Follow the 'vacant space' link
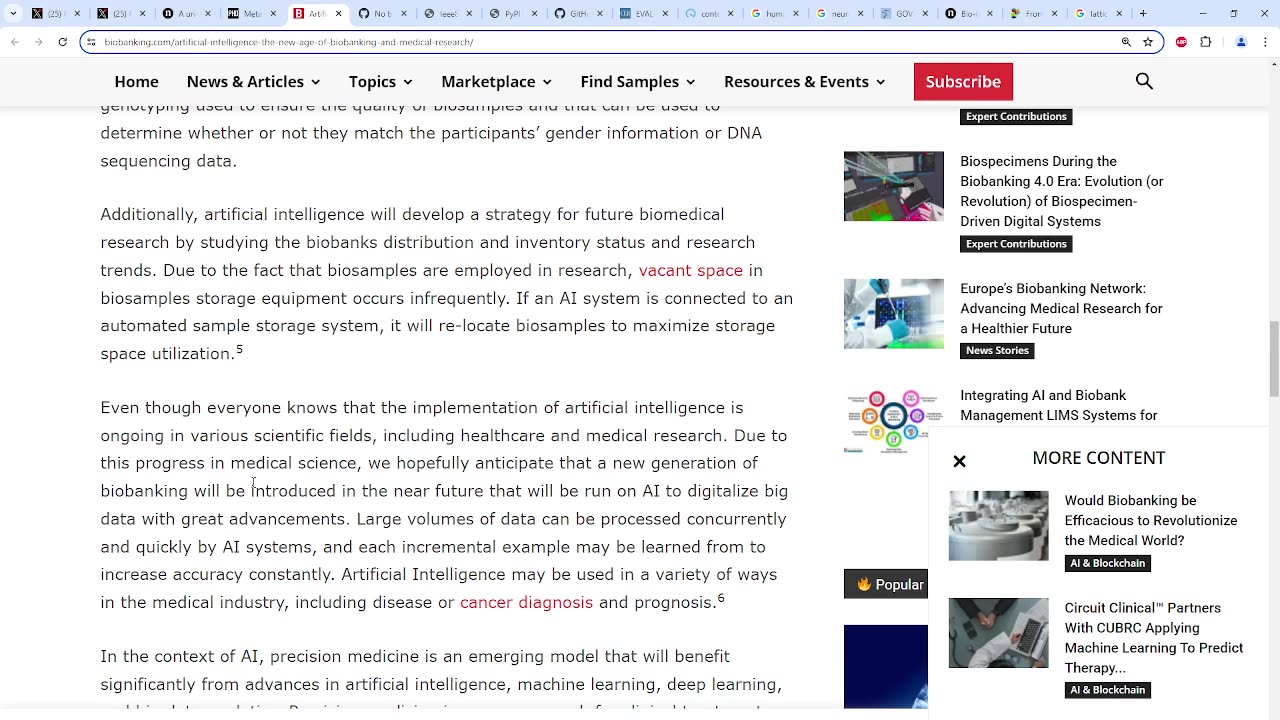 (691, 270)
